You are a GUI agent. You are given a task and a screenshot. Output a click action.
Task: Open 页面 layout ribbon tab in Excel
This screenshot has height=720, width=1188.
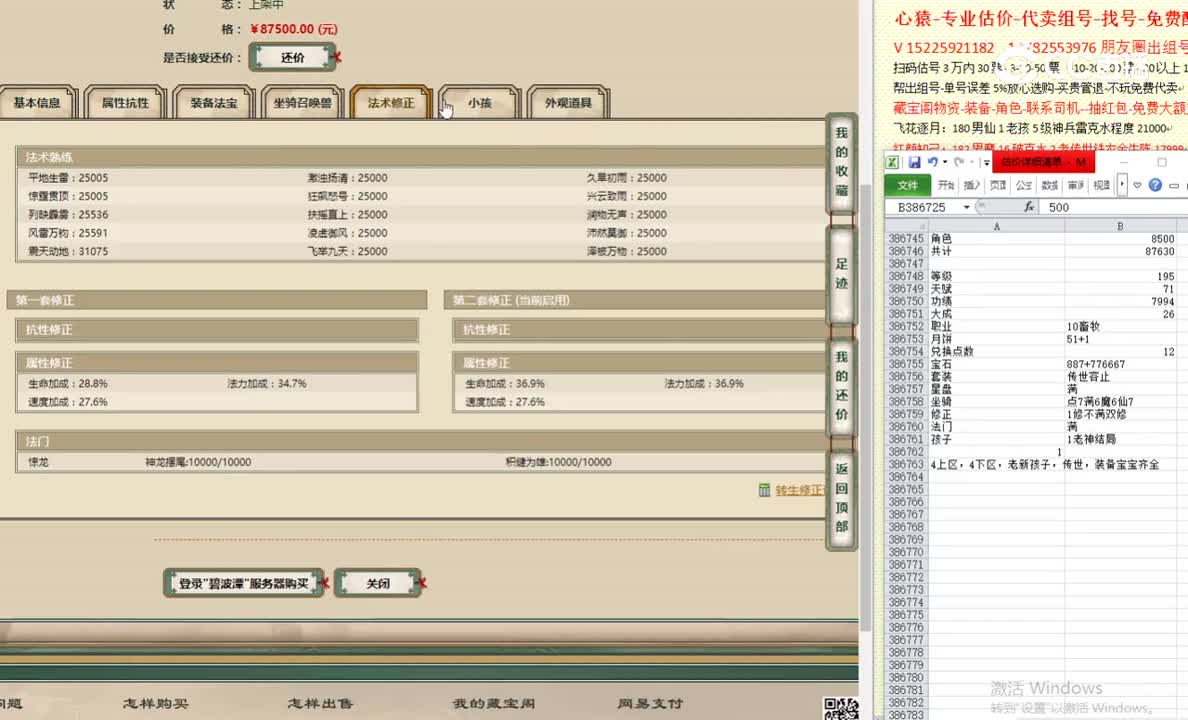point(998,185)
